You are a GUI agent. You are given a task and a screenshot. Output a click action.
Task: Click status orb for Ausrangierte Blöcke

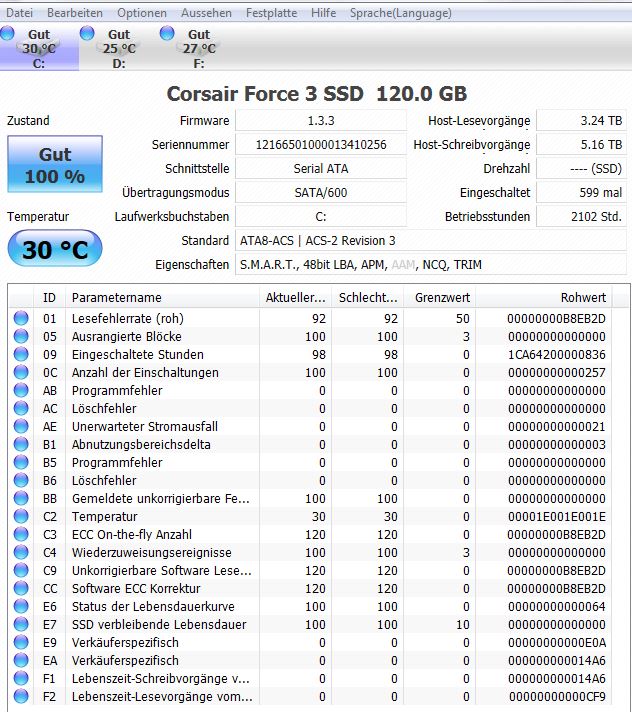[21, 336]
